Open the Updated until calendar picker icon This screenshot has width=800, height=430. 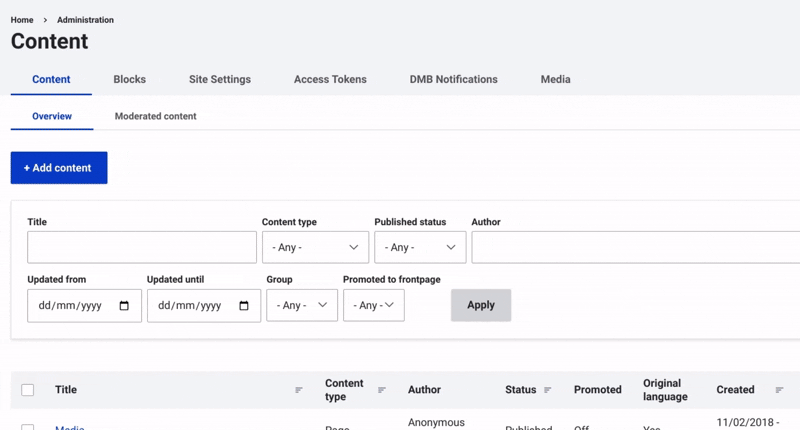tap(244, 306)
